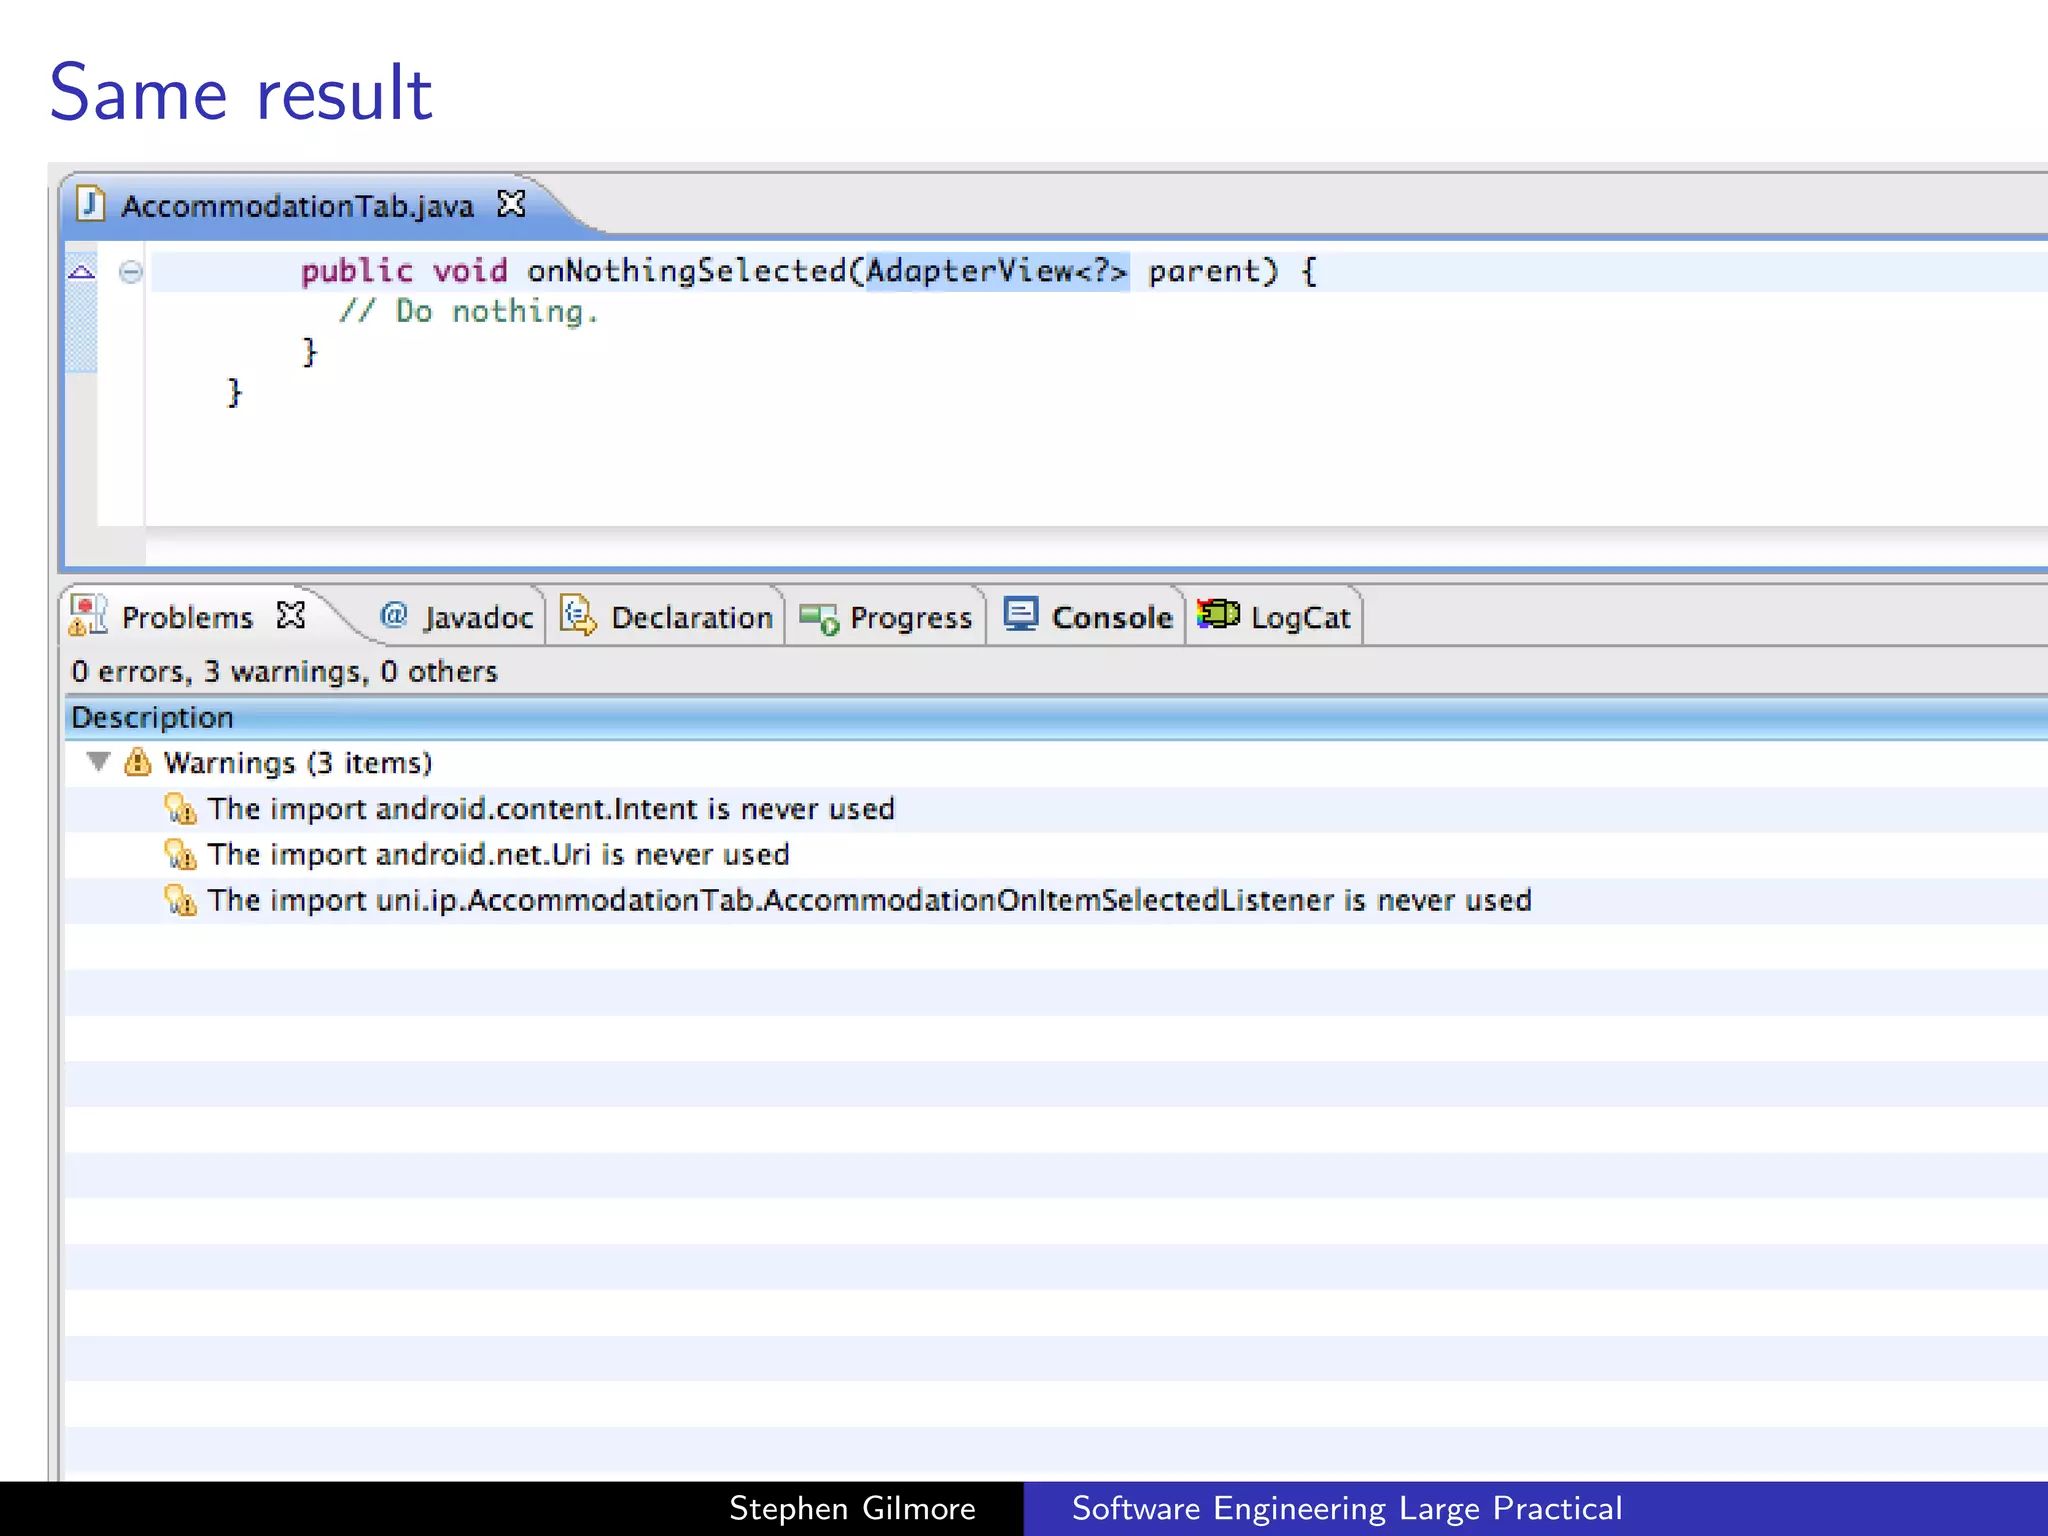2048x1536 pixels.
Task: Select the AccommodationTab.java editor tab
Action: pos(298,205)
